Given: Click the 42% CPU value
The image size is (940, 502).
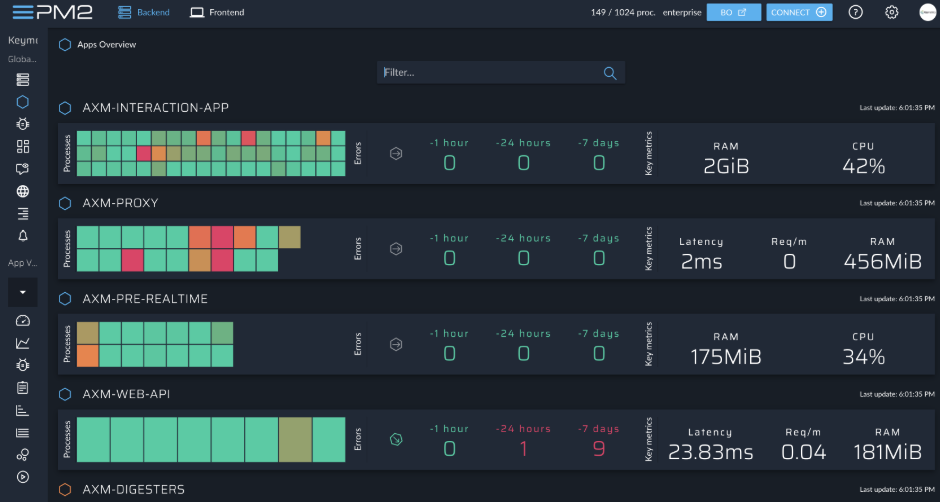Looking at the screenshot, I should pos(864,166).
